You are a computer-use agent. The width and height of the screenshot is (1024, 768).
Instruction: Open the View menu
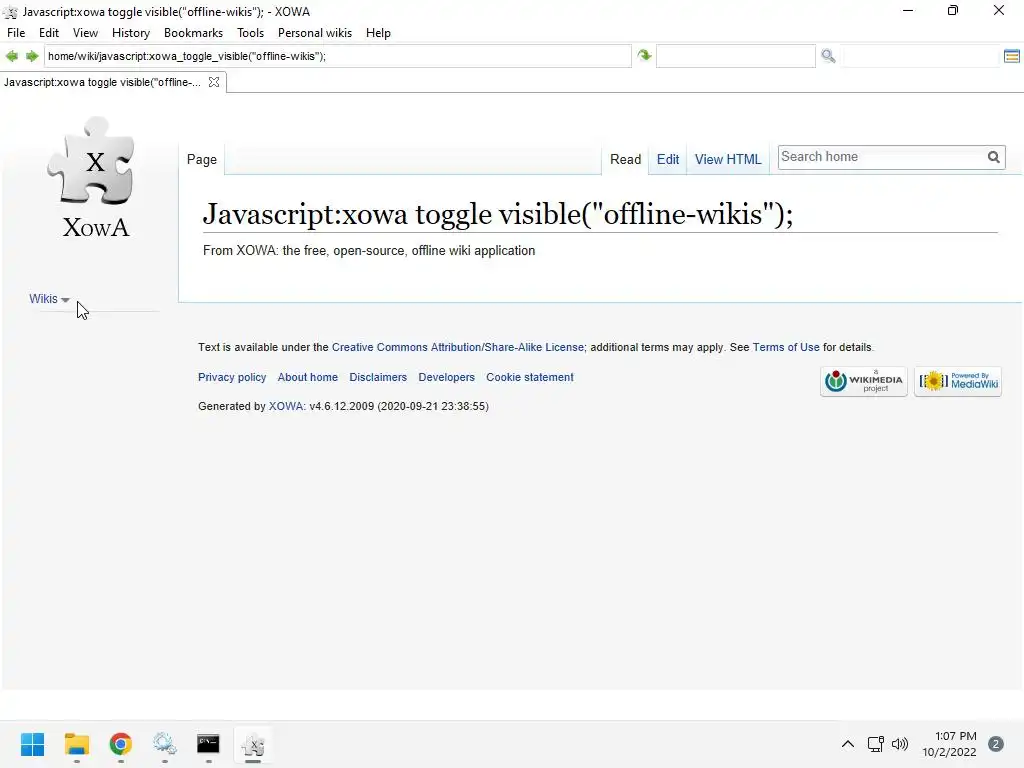coord(86,33)
